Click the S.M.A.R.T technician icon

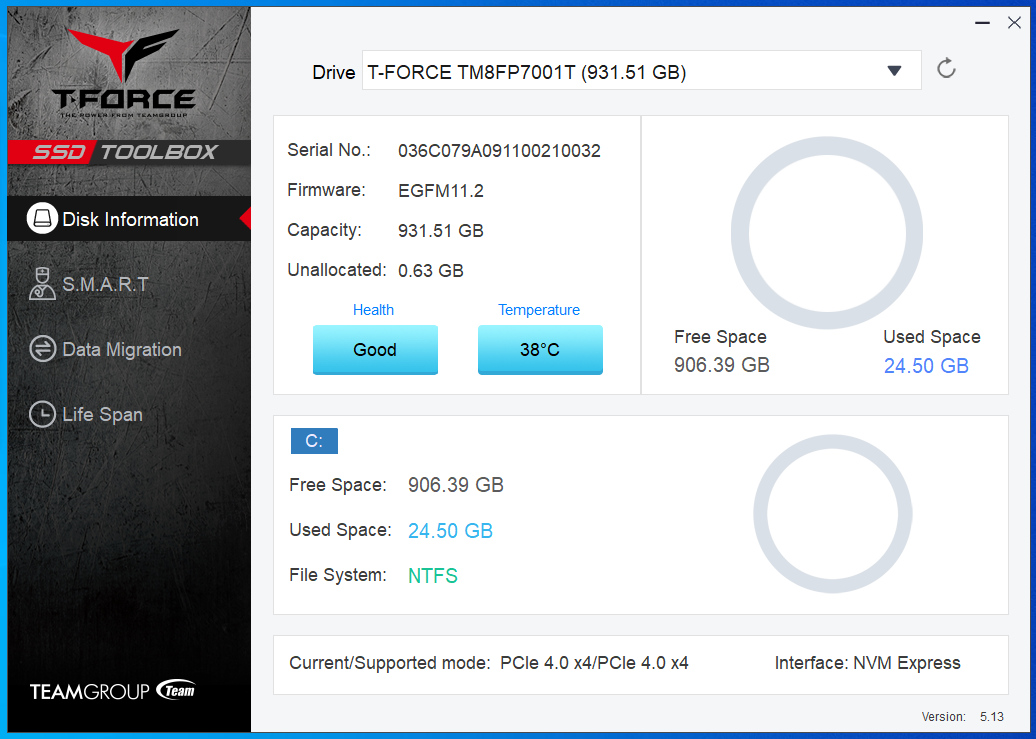tap(42, 284)
